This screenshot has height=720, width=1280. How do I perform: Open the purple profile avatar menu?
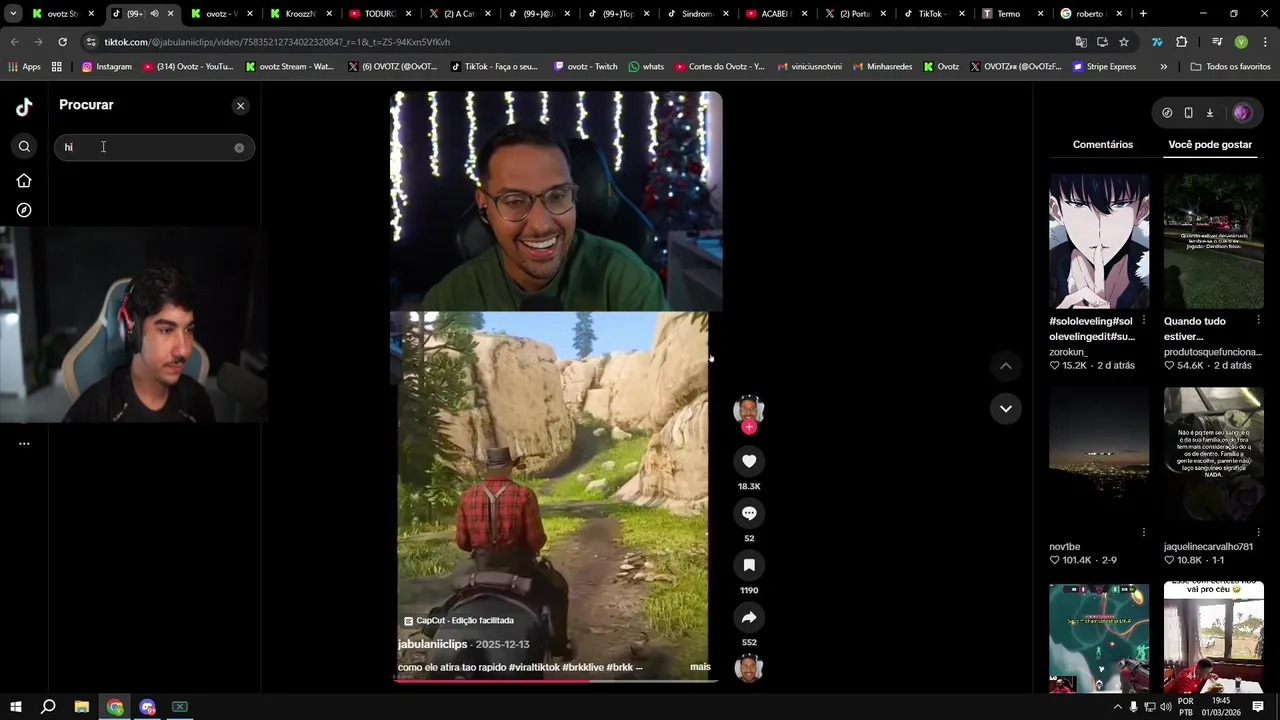tap(1242, 113)
